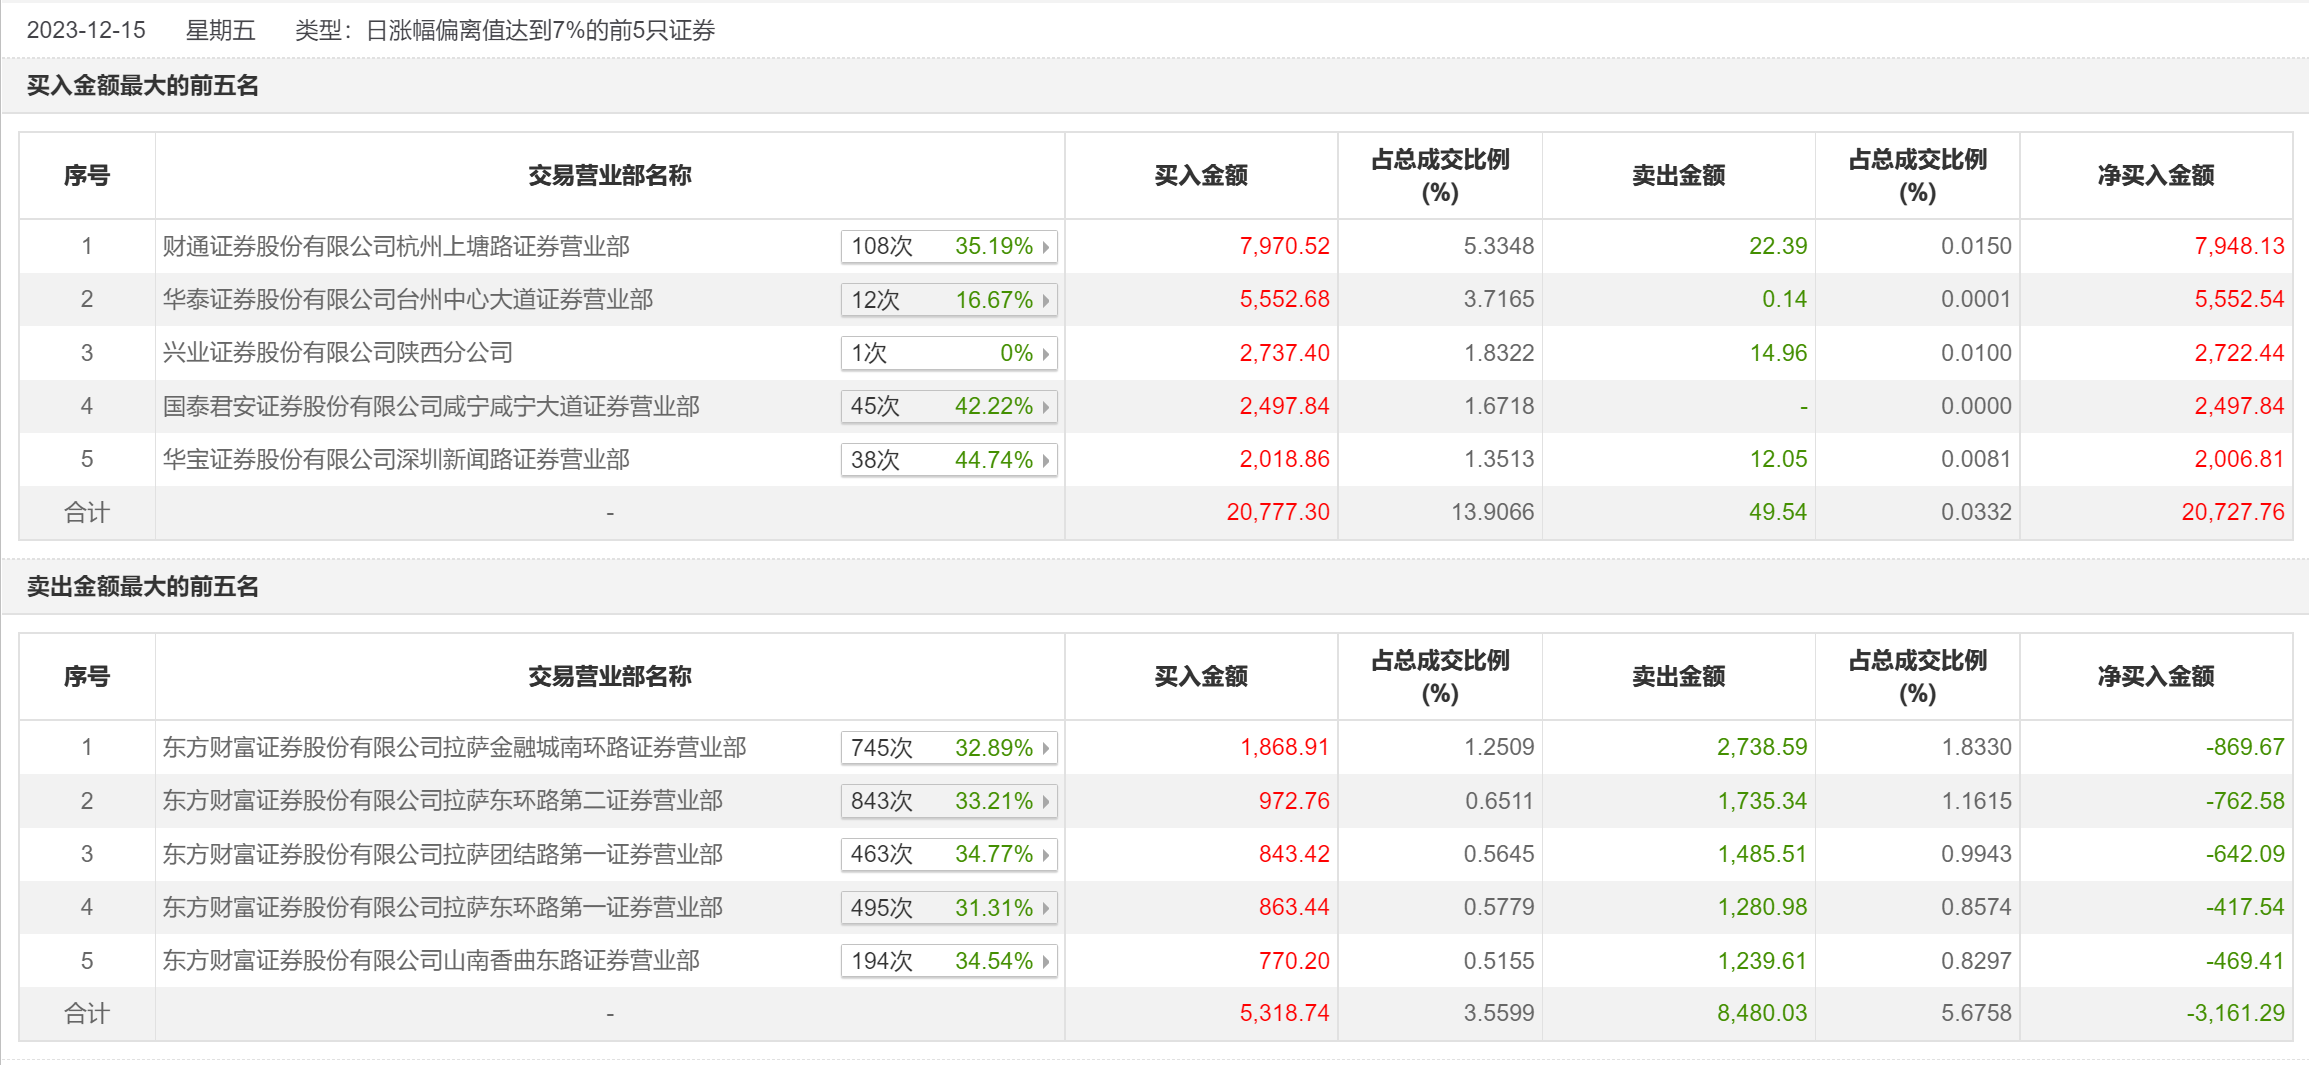Click 东方财富拉萨东环路第二证券营业部
The width and height of the screenshot is (2309, 1065).
(443, 800)
